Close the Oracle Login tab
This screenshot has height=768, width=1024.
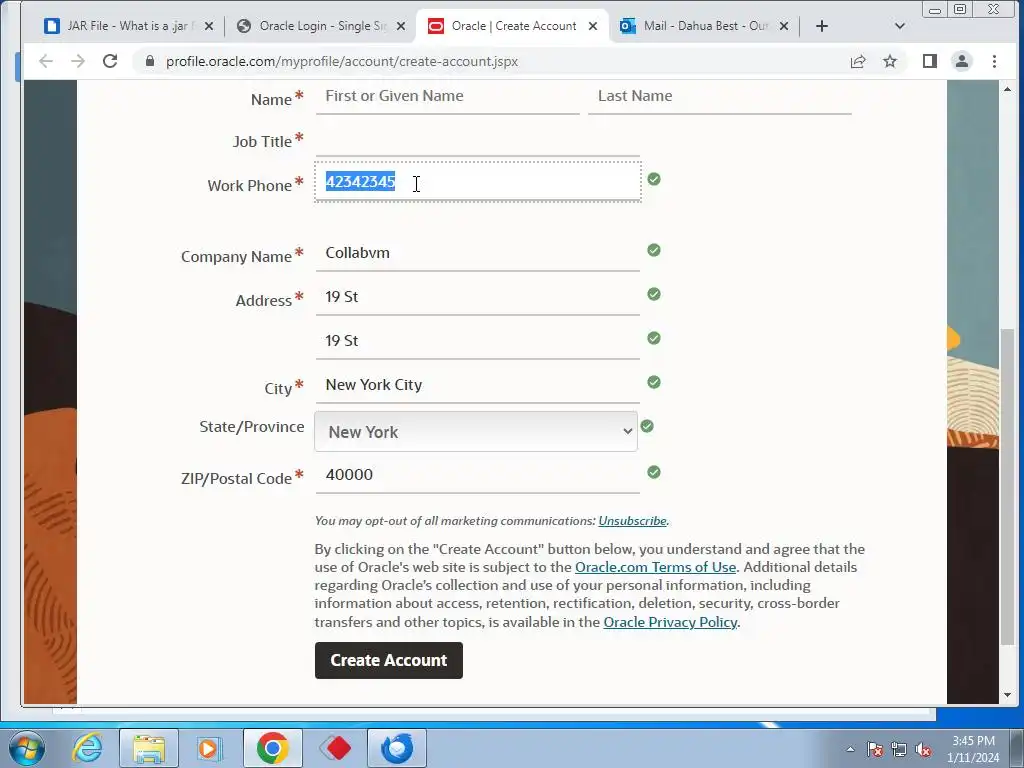pyautogui.click(x=401, y=26)
